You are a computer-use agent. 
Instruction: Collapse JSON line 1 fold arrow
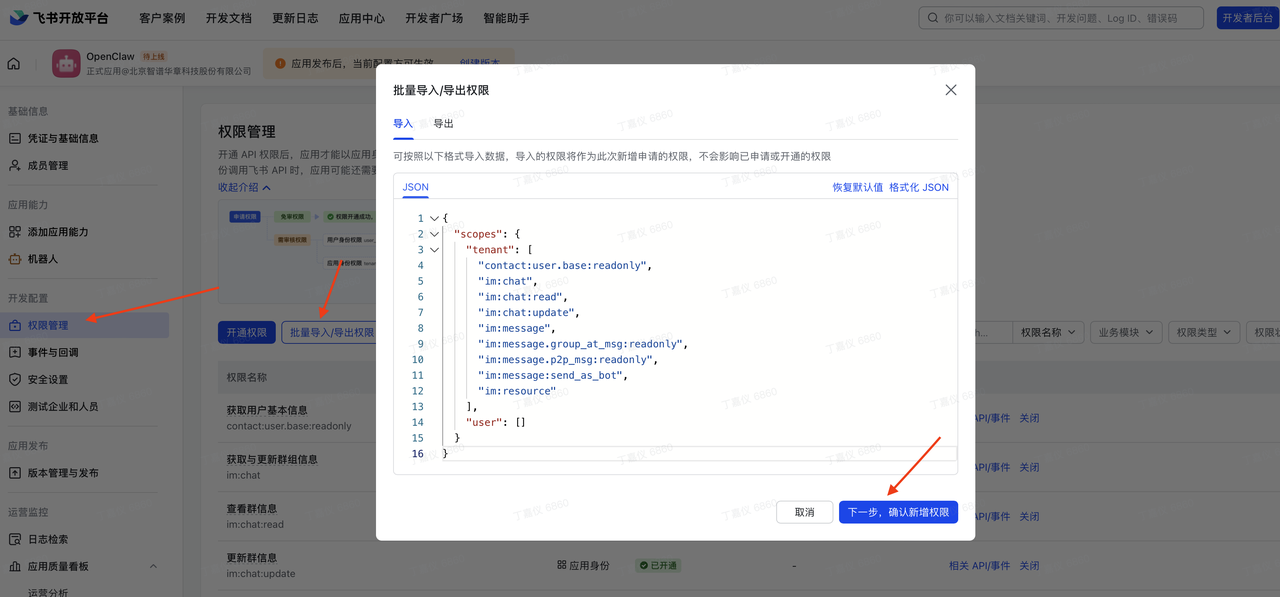point(433,218)
